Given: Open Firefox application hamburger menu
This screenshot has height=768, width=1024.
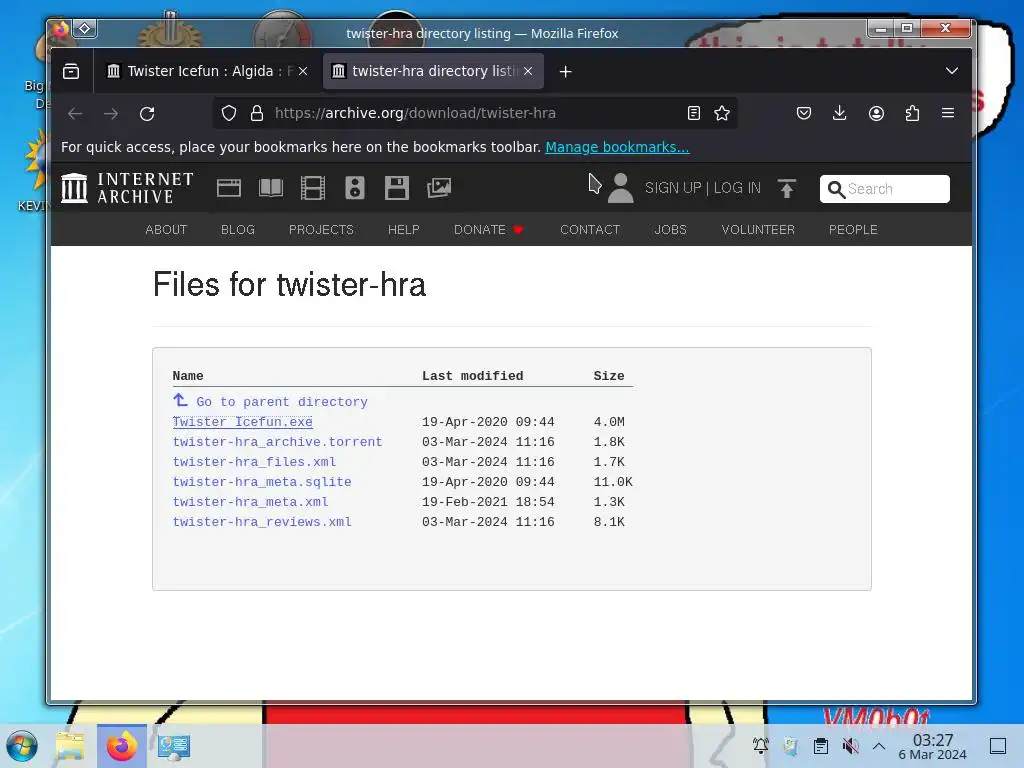Looking at the screenshot, I should point(948,113).
